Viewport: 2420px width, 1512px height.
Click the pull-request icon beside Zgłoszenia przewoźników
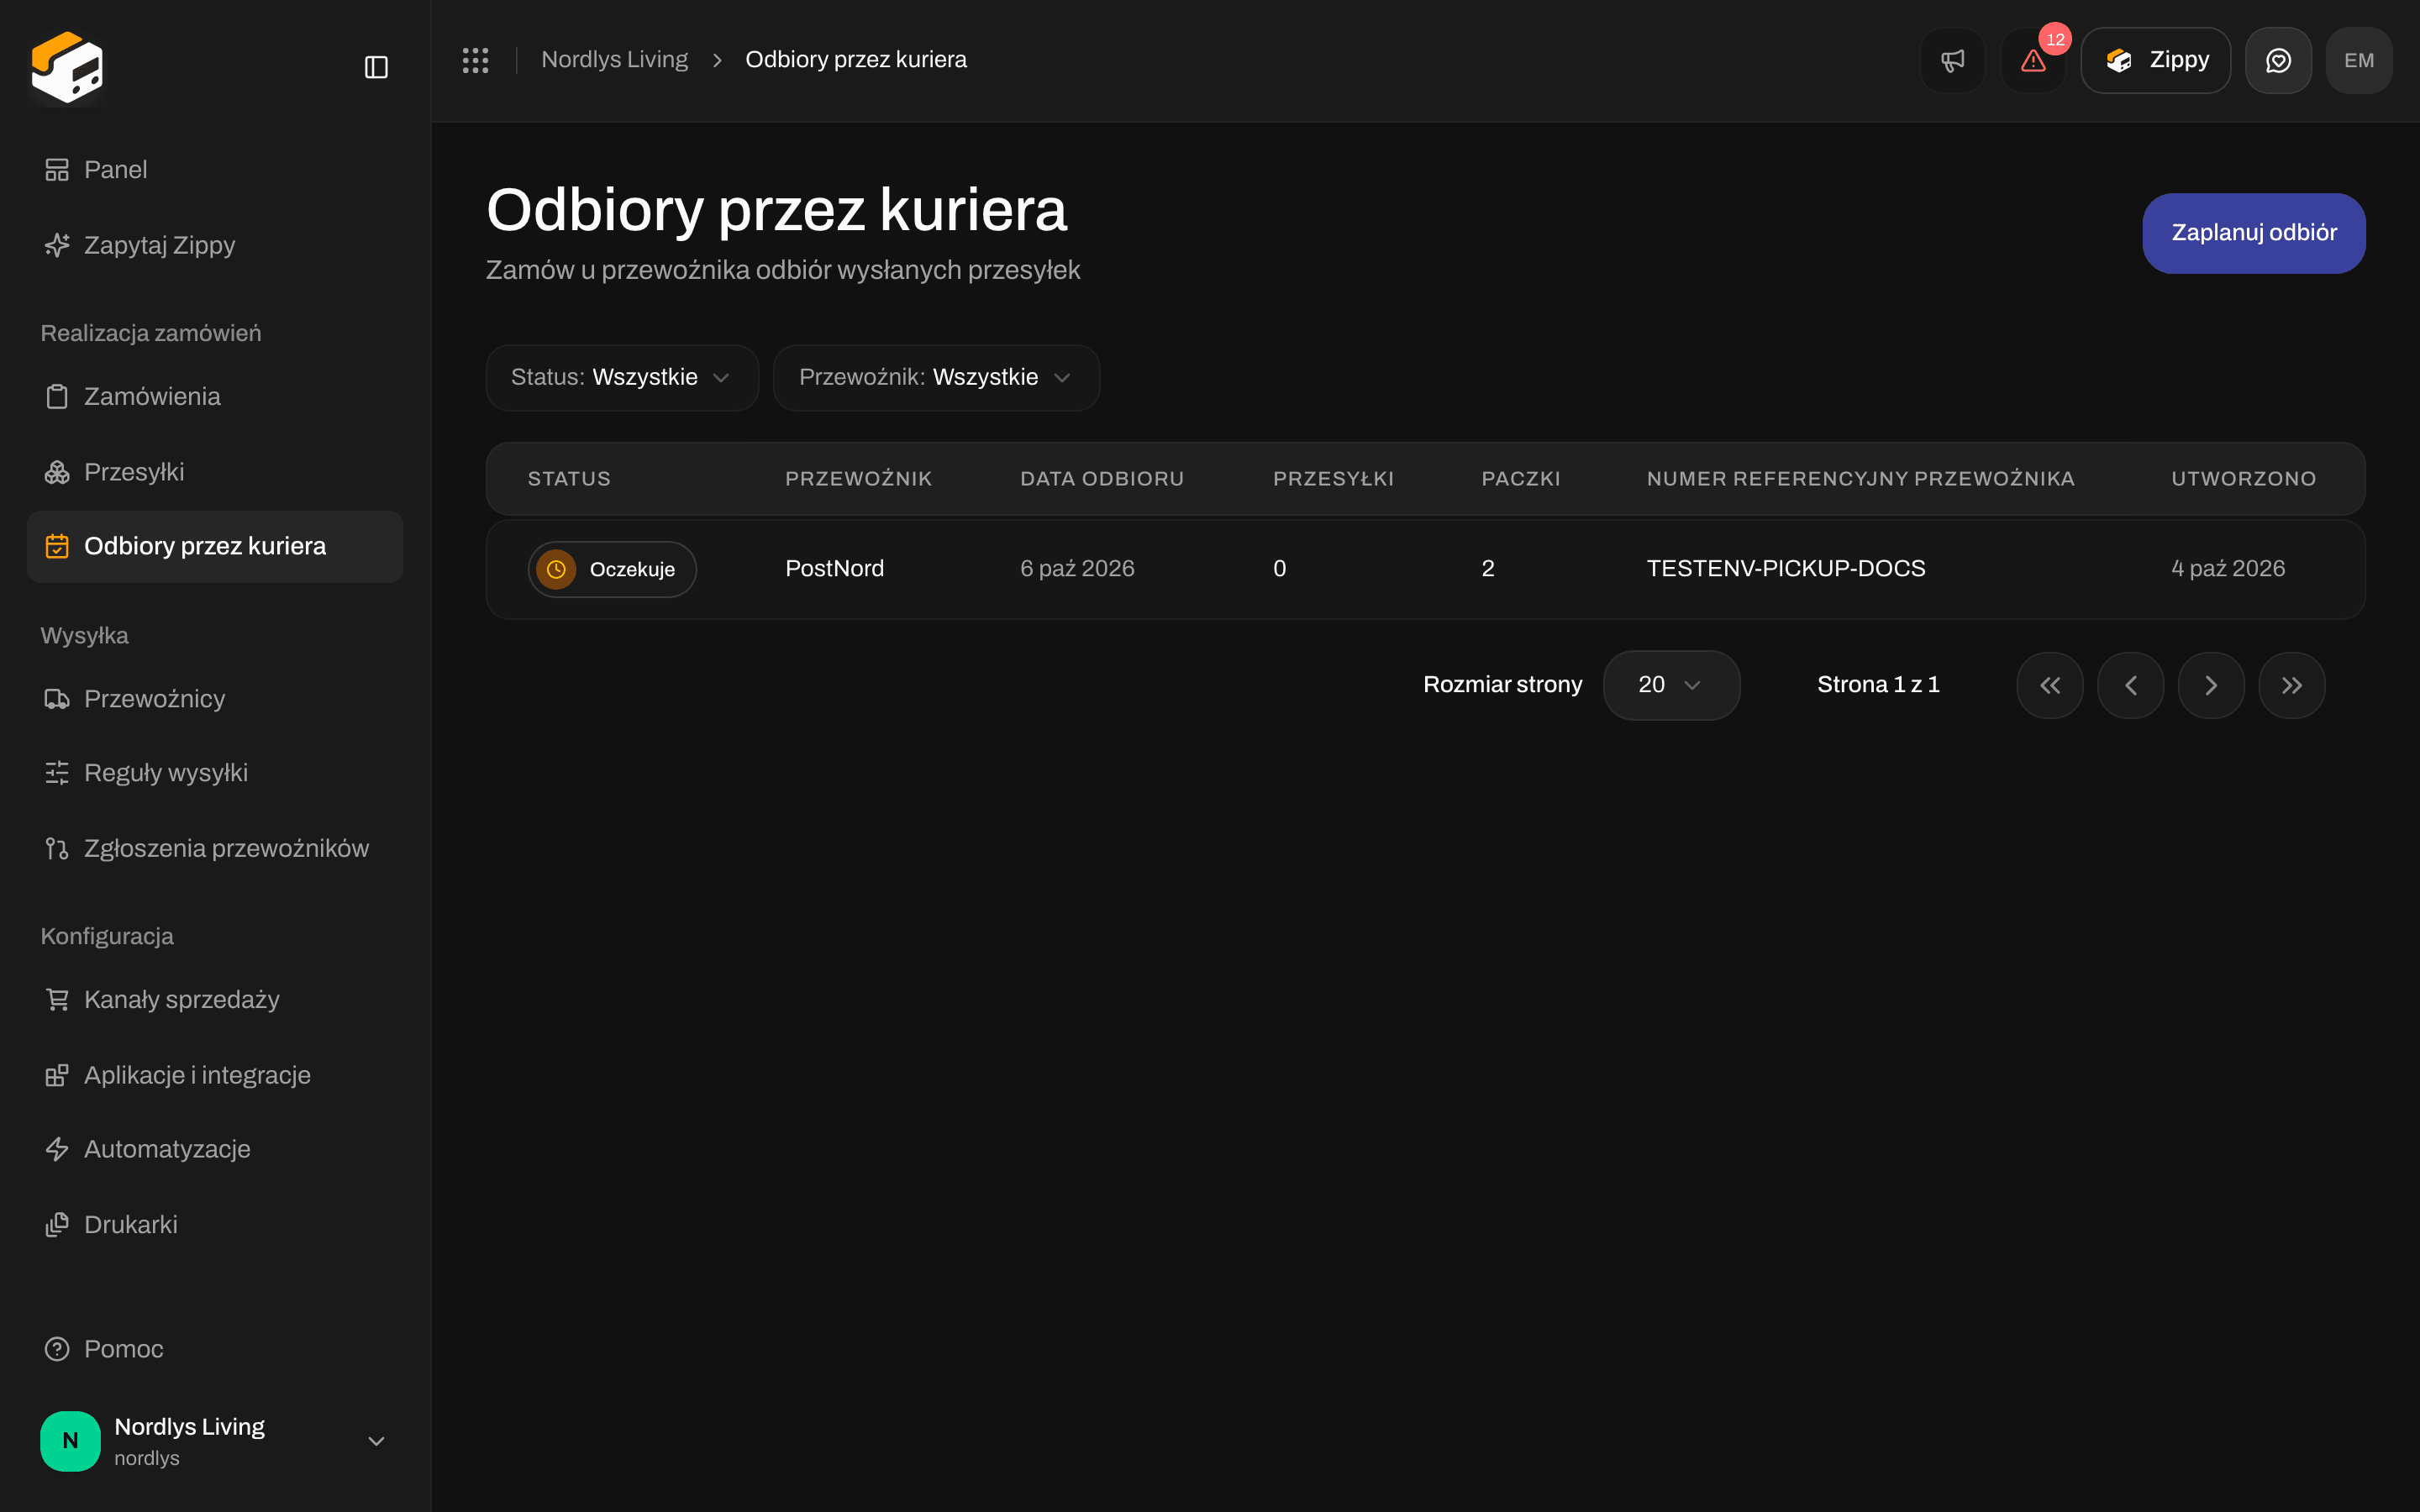click(57, 848)
